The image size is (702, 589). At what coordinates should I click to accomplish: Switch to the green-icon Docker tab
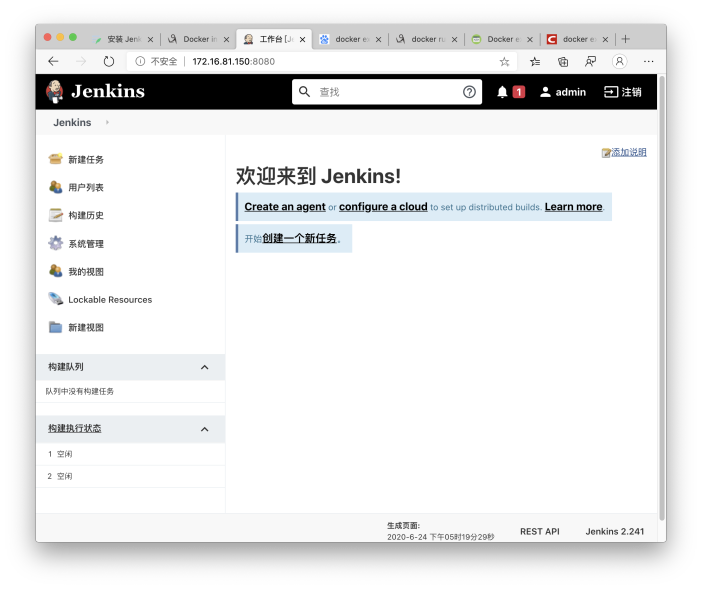click(502, 39)
